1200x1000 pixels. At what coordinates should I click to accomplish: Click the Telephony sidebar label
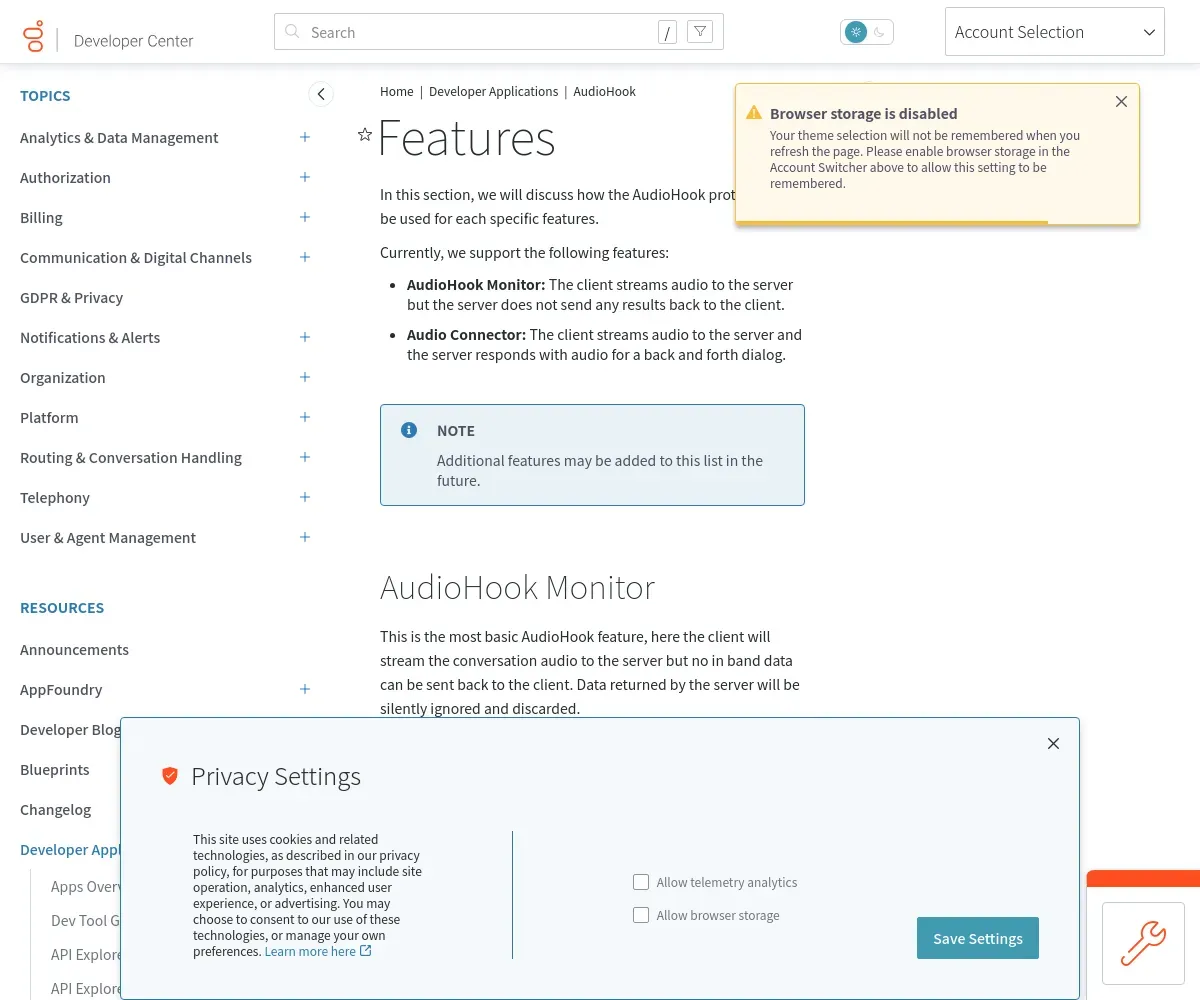[55, 497]
